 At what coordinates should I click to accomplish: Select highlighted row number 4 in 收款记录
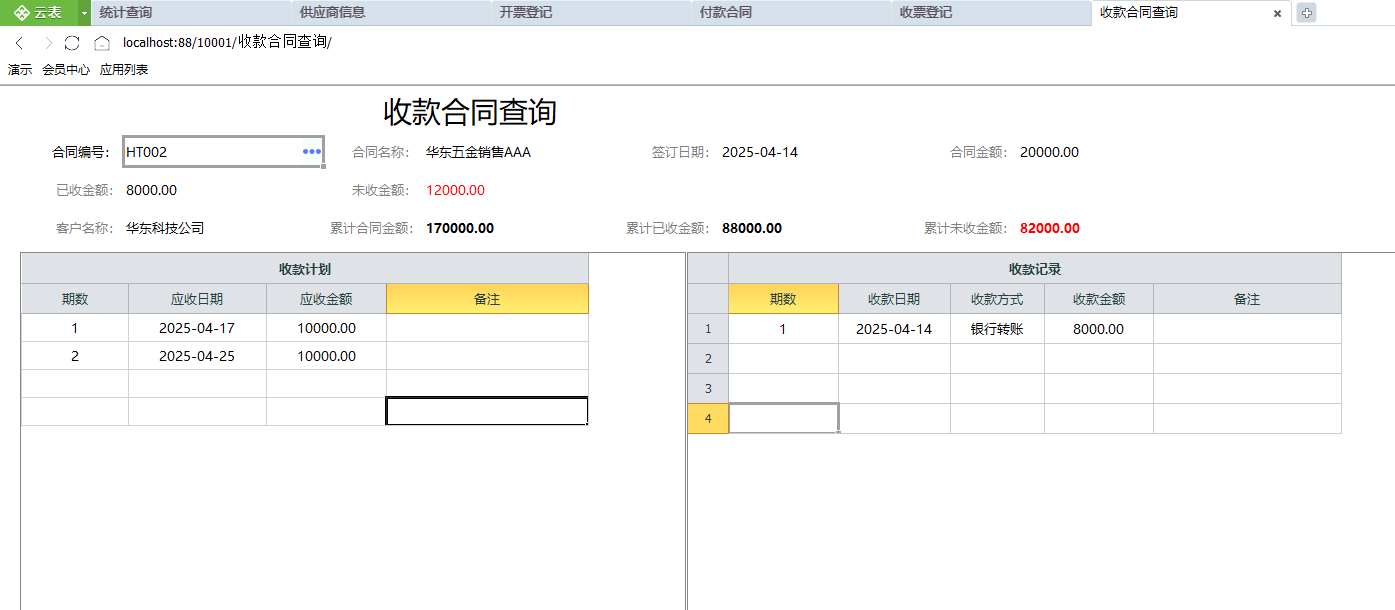click(708, 419)
